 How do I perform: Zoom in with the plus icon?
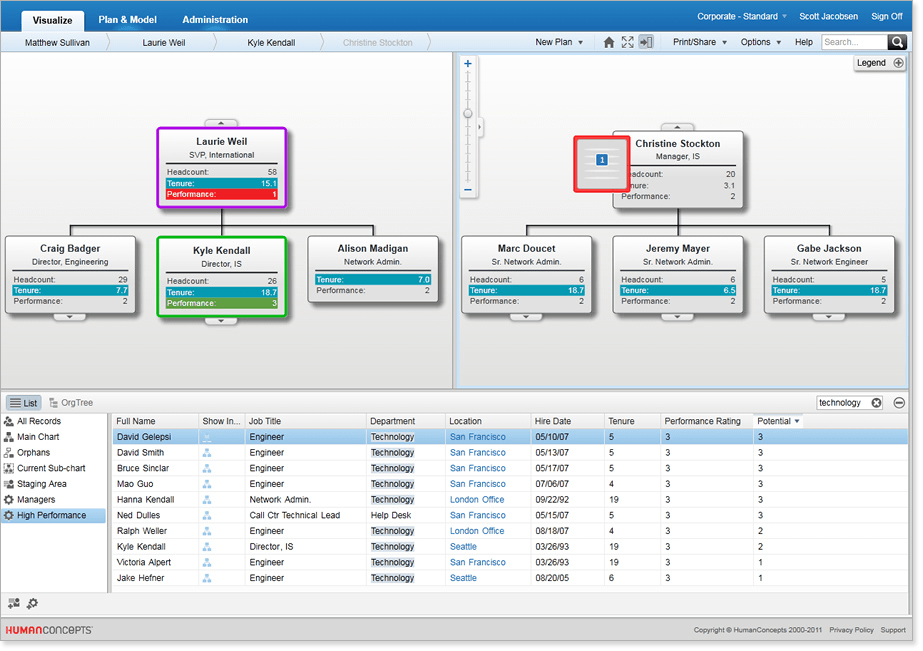(x=468, y=64)
